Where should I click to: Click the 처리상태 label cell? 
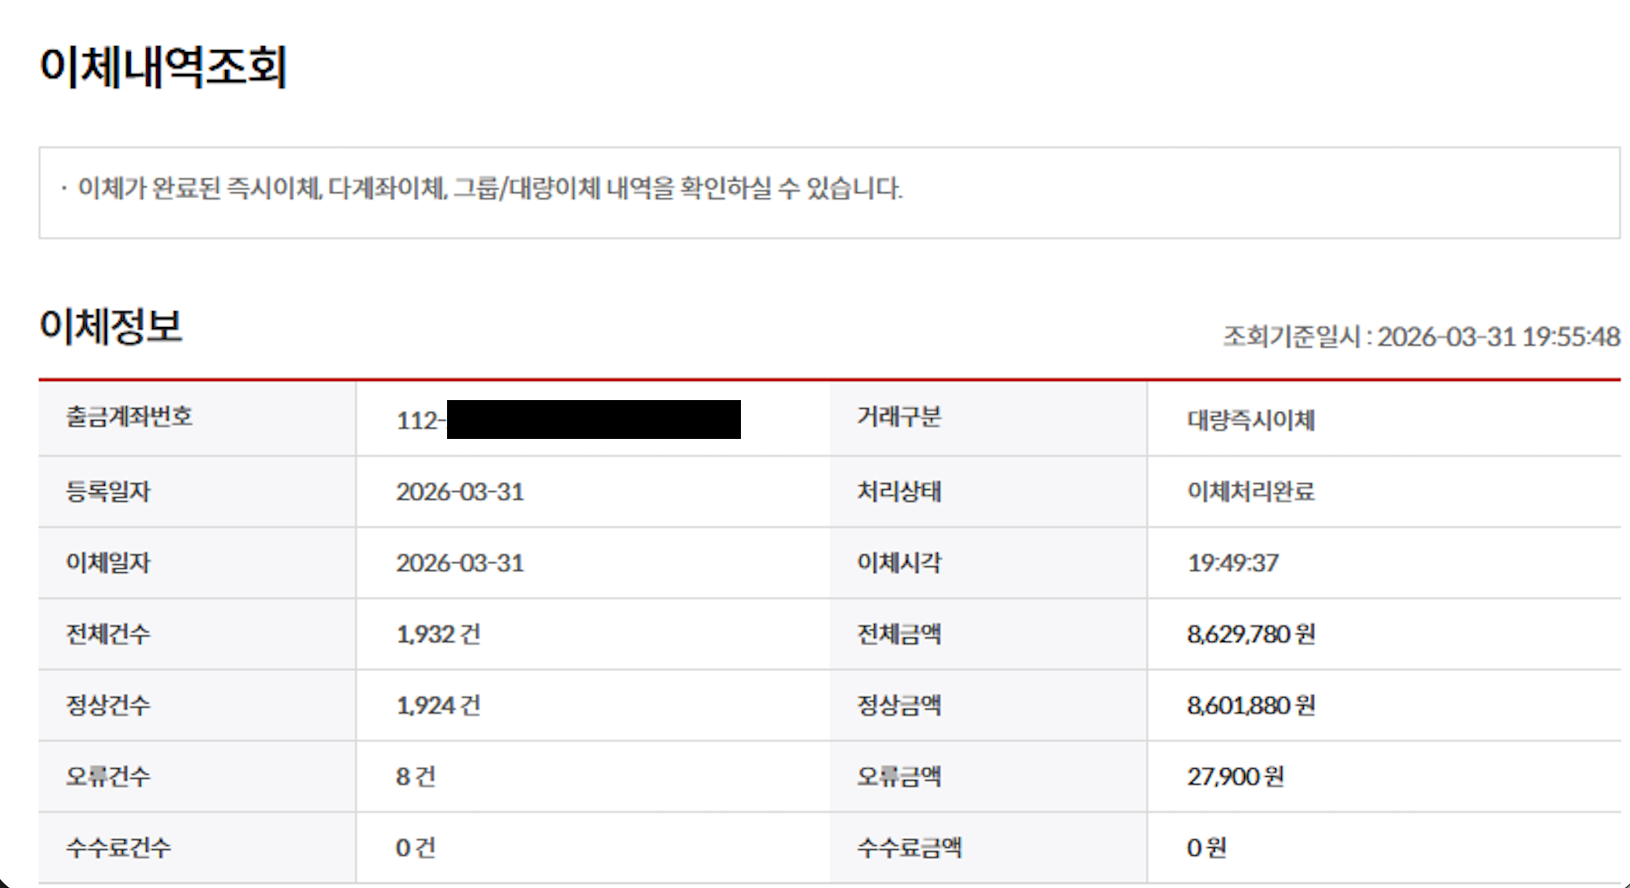988,491
